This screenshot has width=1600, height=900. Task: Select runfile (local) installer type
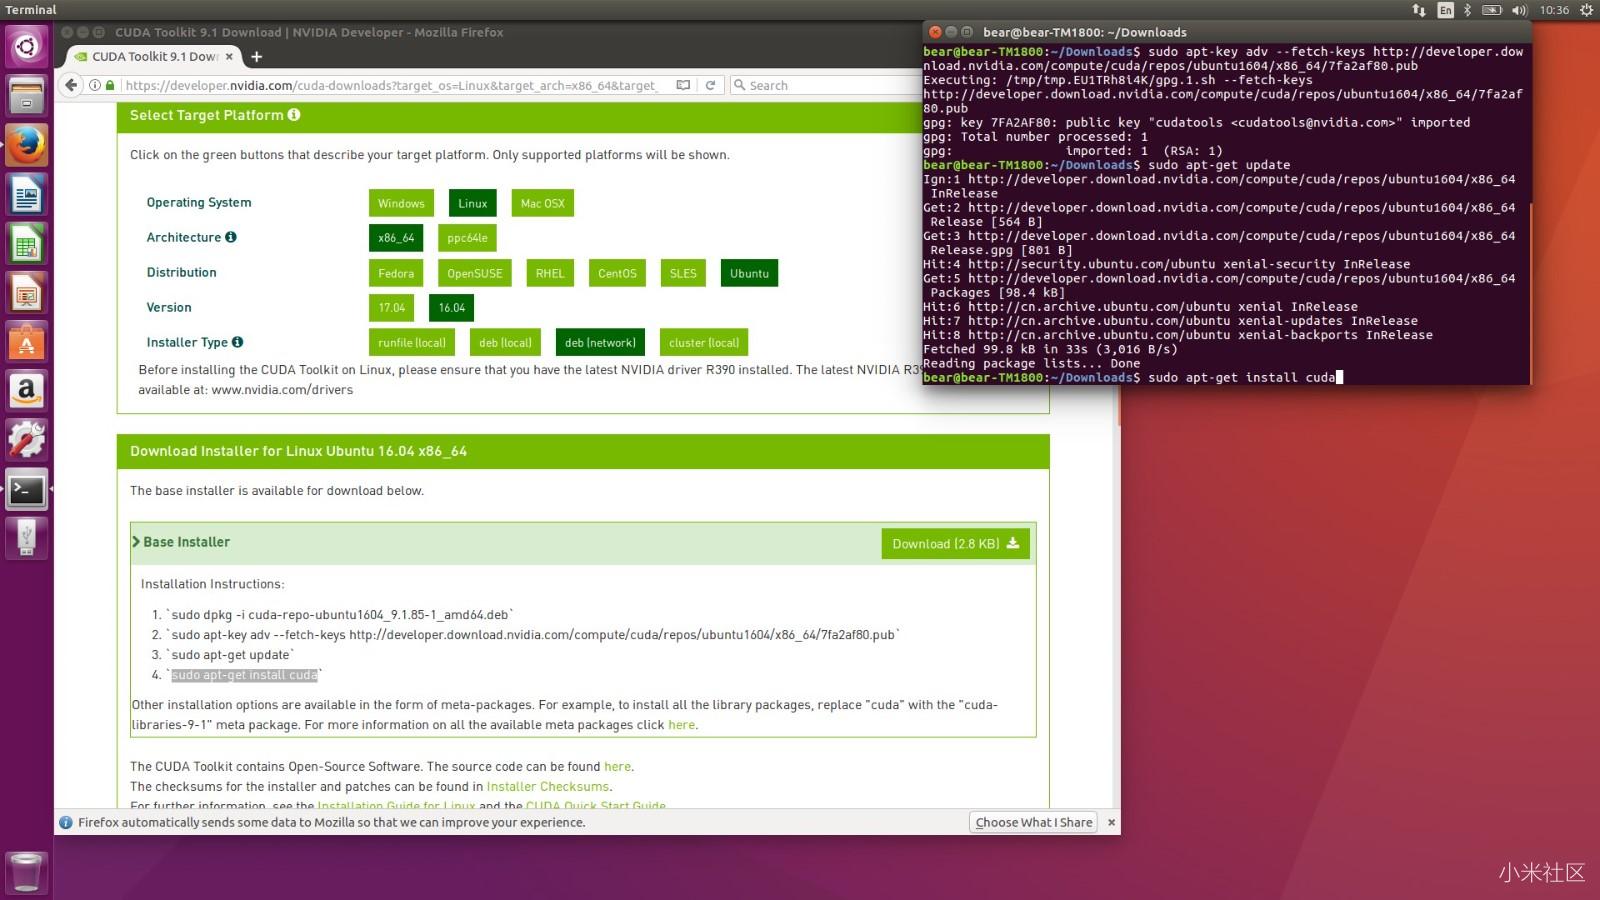pyautogui.click(x=412, y=343)
